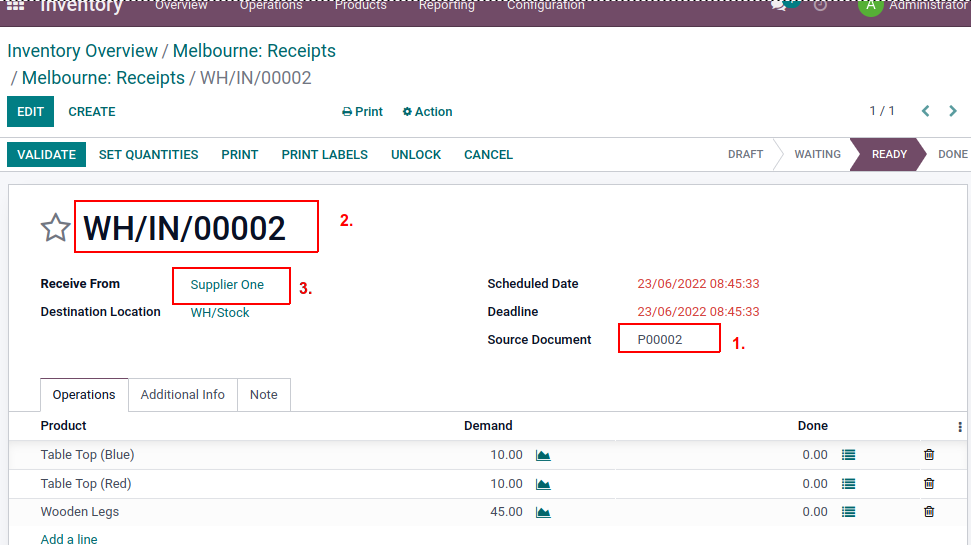Click the Wooden Legs product cell
The image size is (971, 545).
coord(80,512)
